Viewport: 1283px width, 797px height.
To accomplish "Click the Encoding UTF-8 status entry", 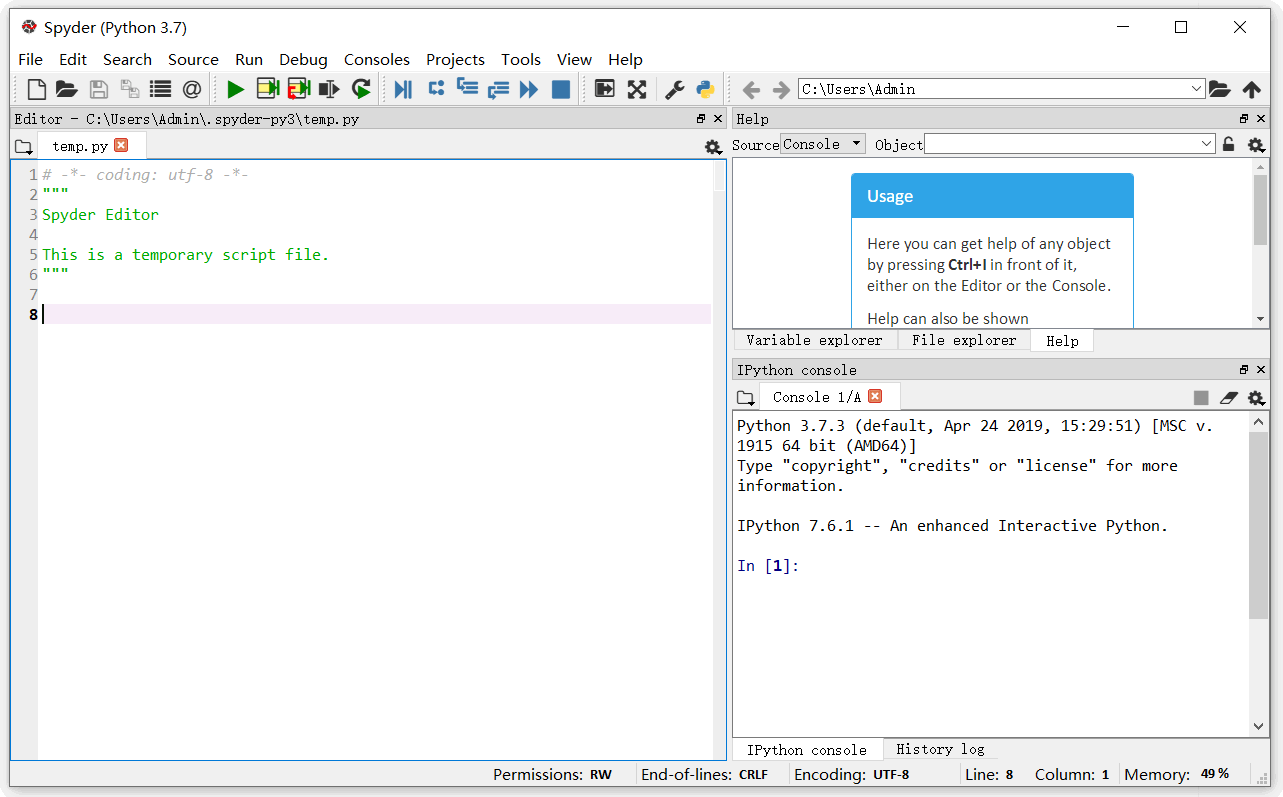I will point(852,774).
